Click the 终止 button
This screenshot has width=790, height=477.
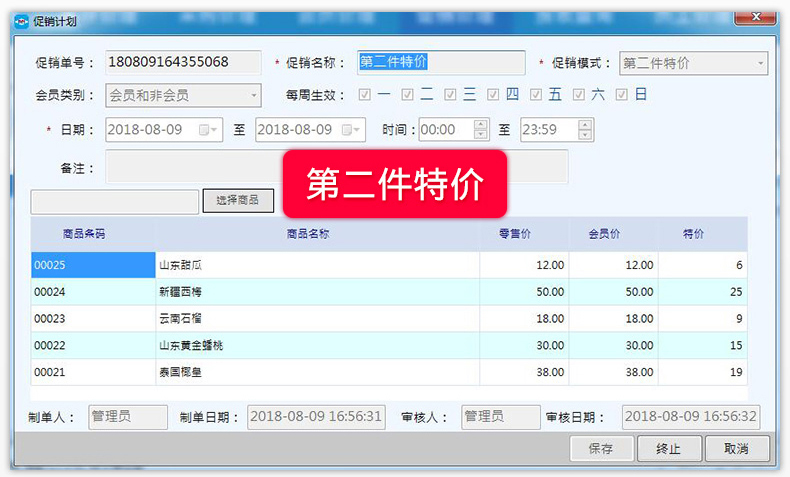point(669,448)
